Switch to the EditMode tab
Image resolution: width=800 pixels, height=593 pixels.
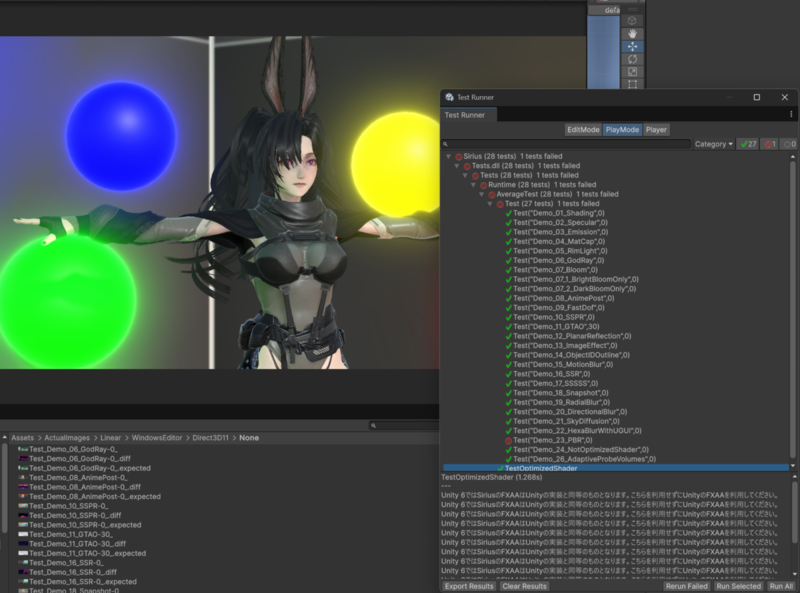coord(583,130)
